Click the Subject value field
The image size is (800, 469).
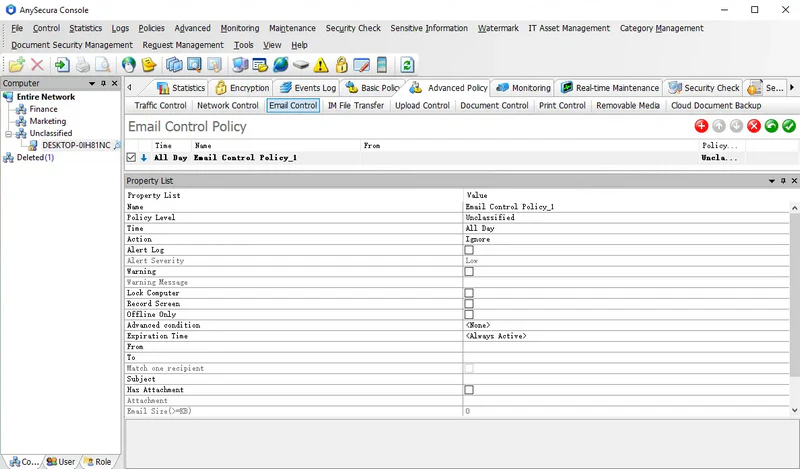(627, 379)
